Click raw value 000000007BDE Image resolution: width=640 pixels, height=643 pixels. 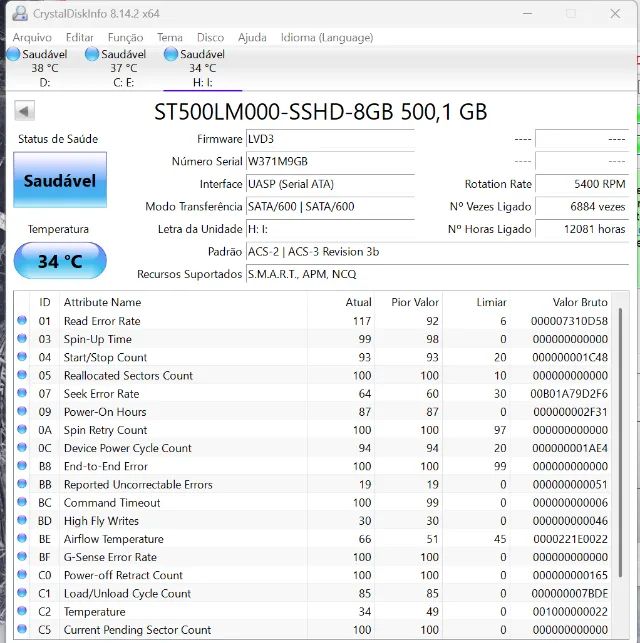569,593
